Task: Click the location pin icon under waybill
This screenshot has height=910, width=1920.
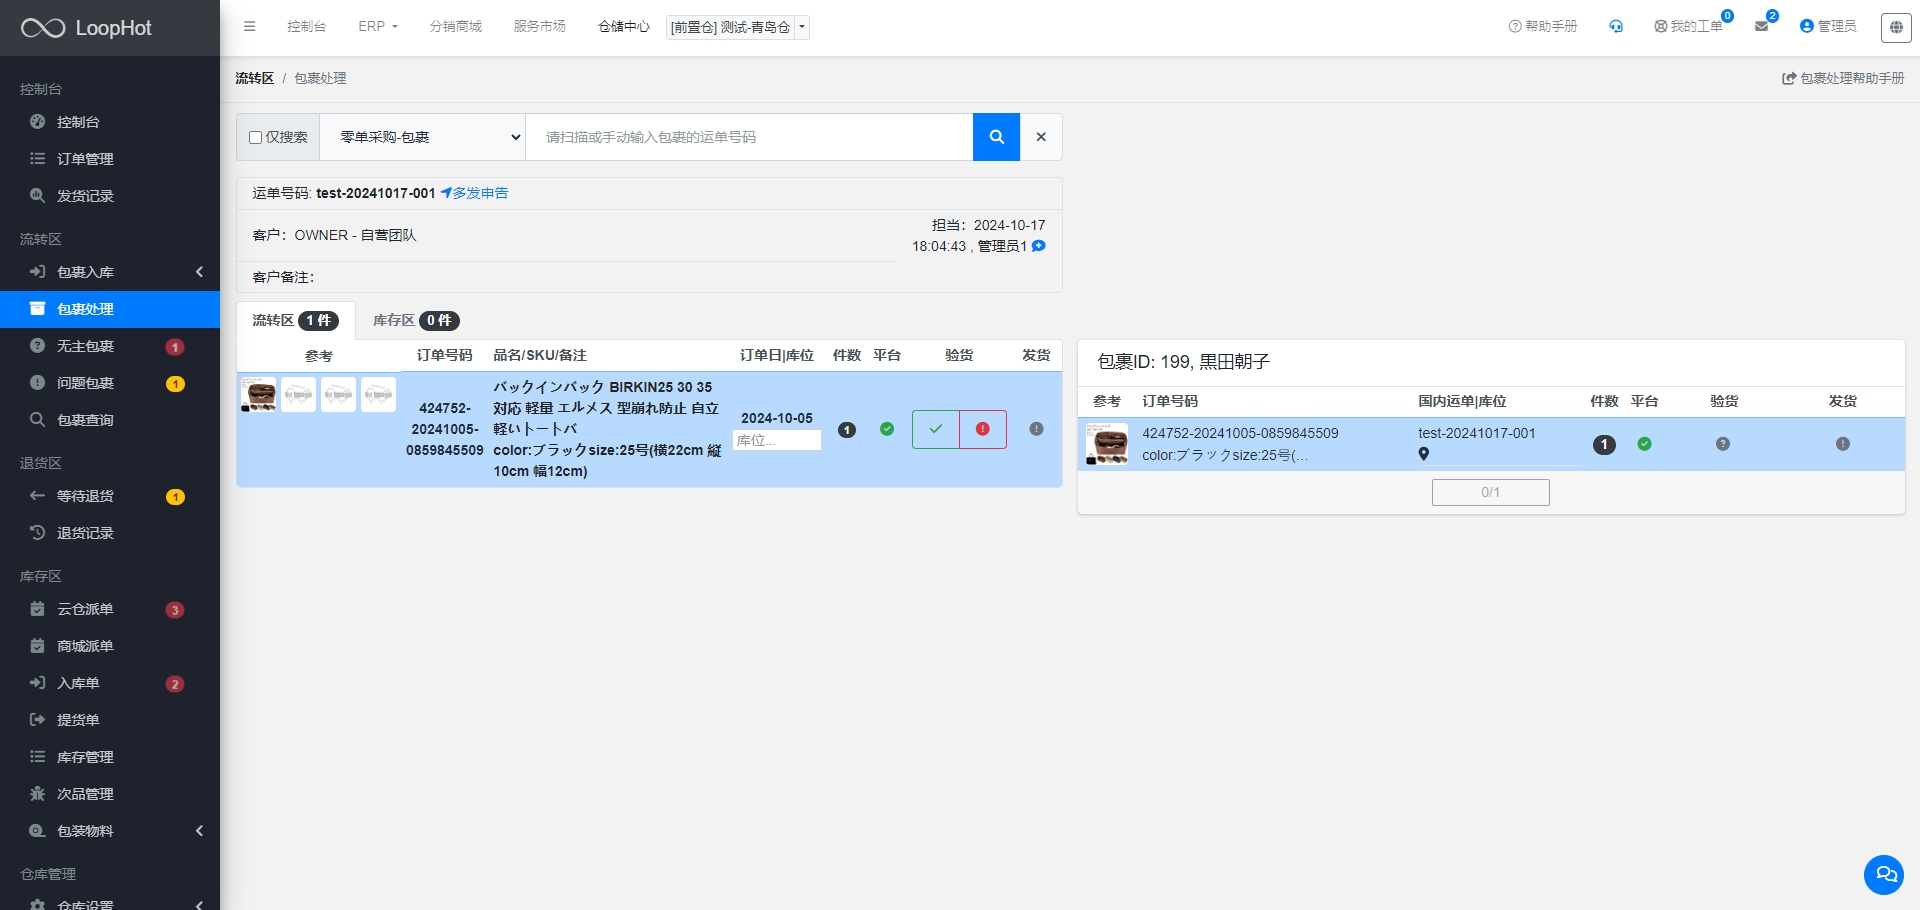Action: pos(1424,455)
